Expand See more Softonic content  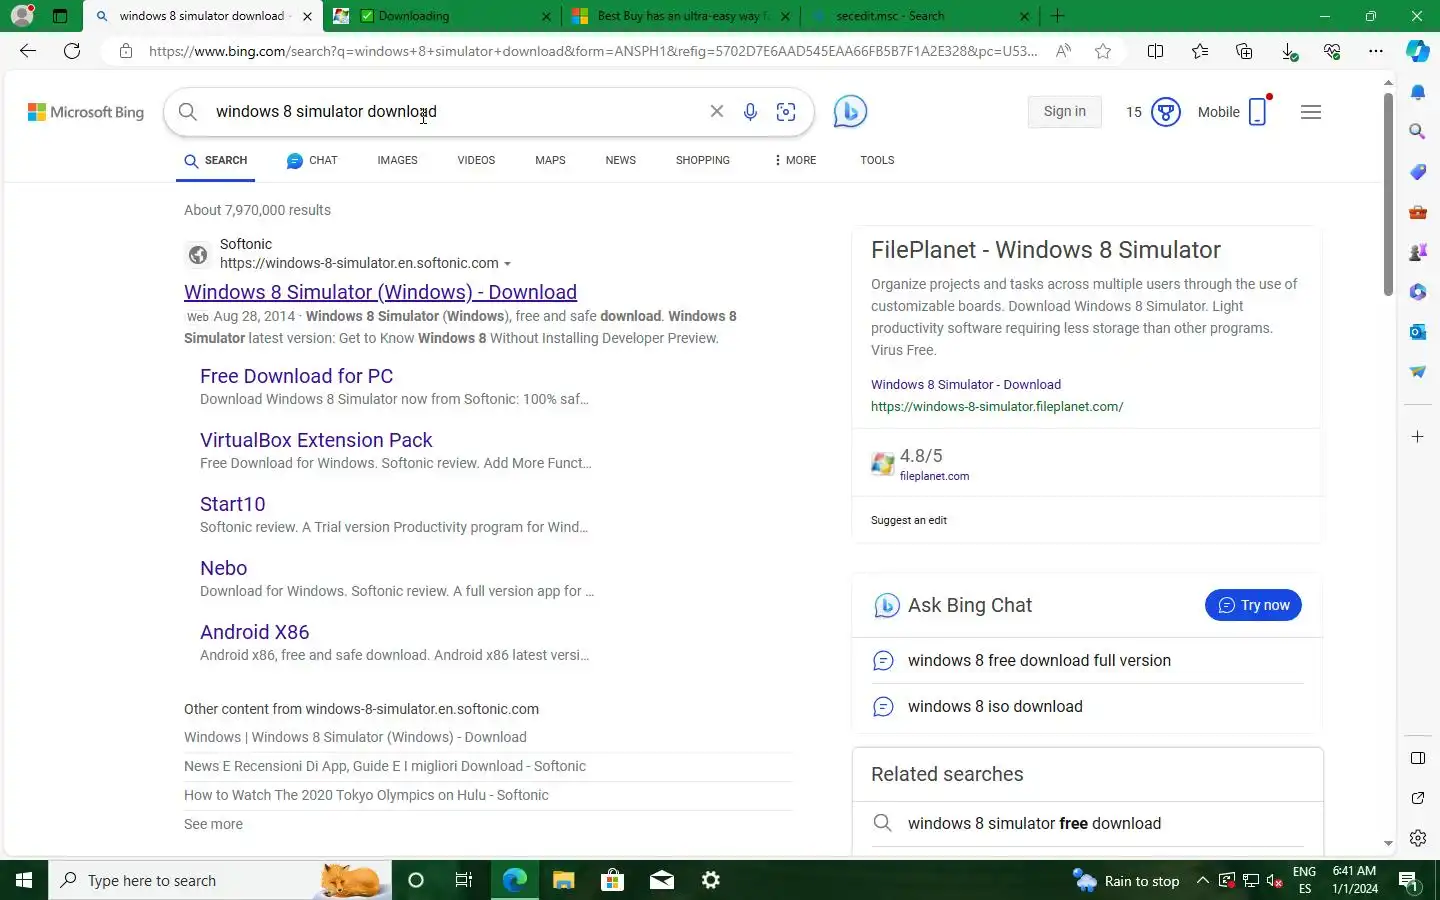point(213,824)
